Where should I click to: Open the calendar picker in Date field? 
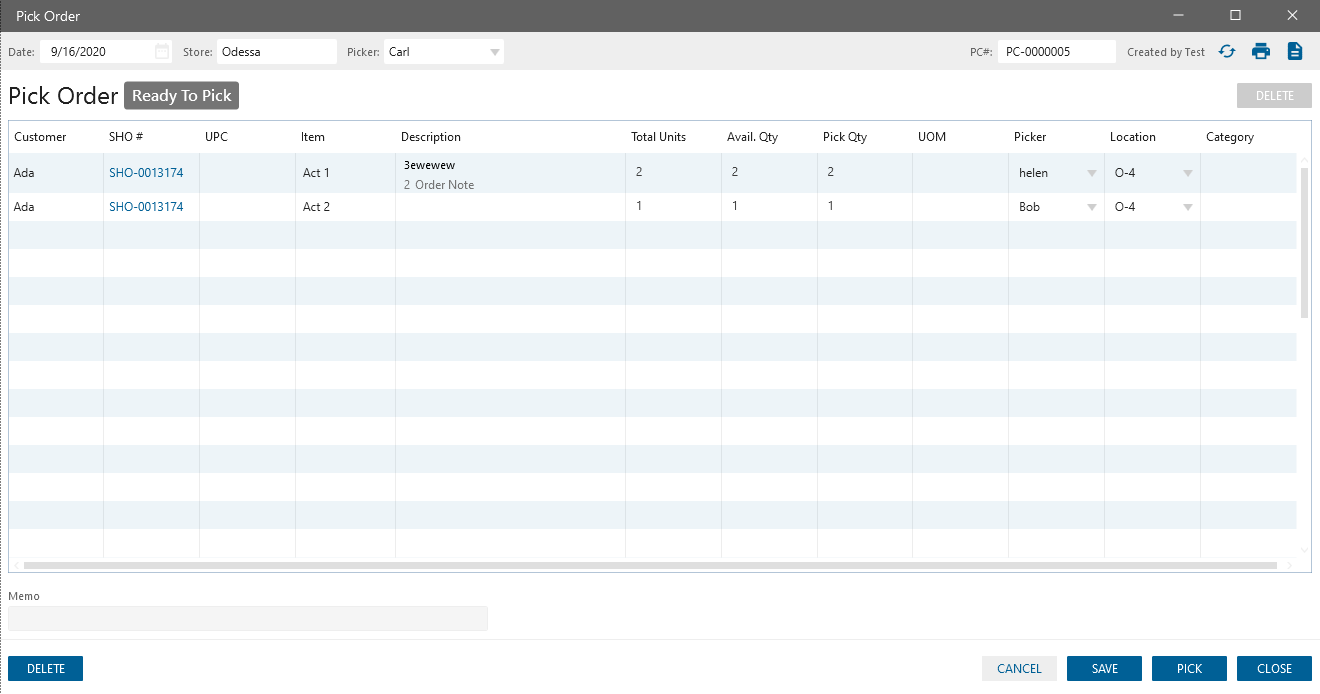click(162, 51)
